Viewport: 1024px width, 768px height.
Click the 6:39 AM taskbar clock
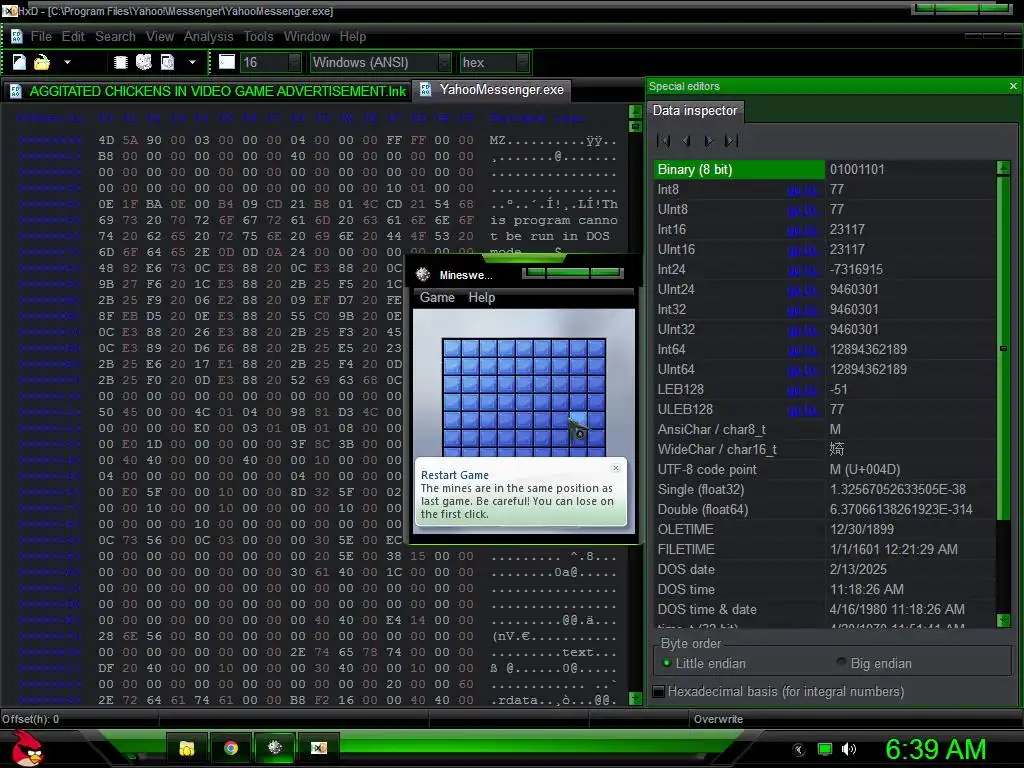(x=935, y=749)
